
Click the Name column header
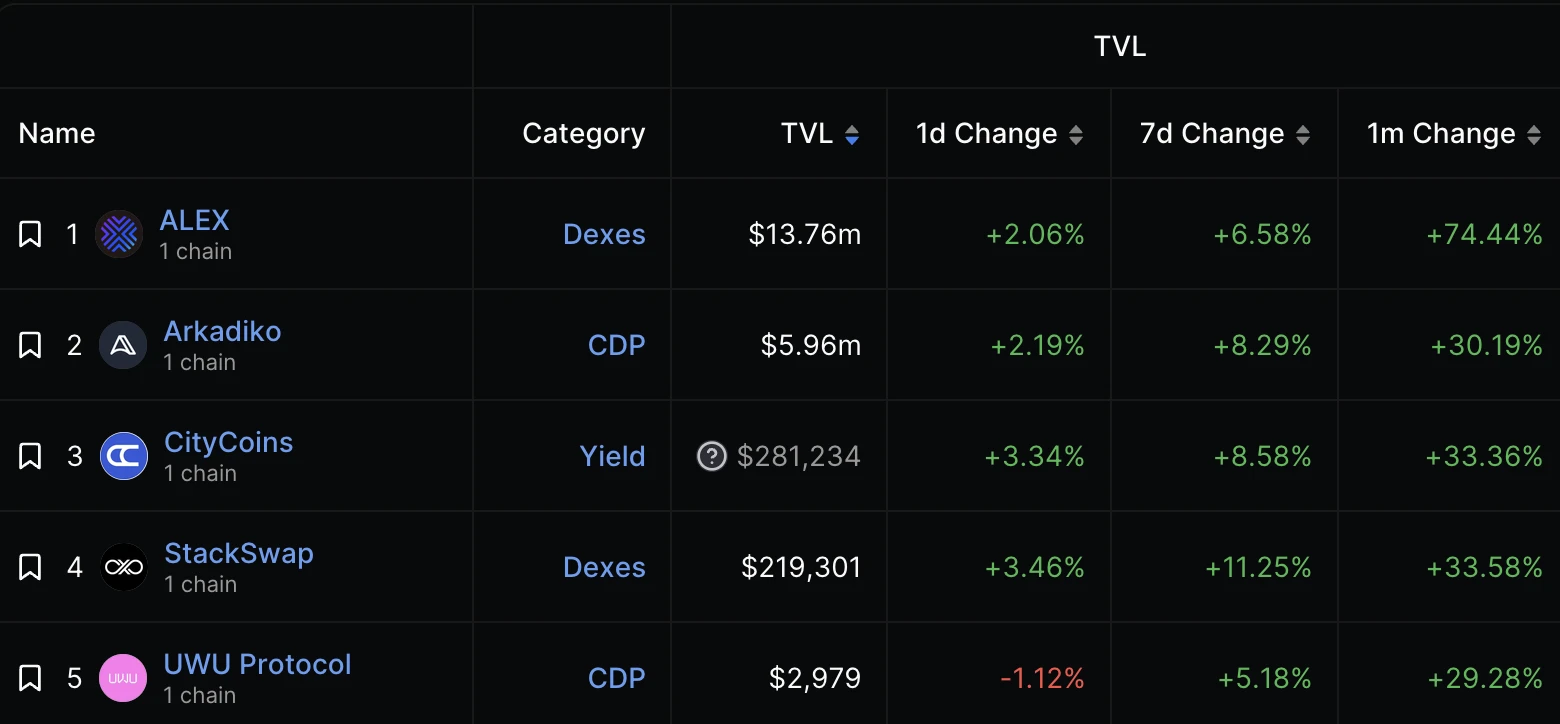[56, 133]
